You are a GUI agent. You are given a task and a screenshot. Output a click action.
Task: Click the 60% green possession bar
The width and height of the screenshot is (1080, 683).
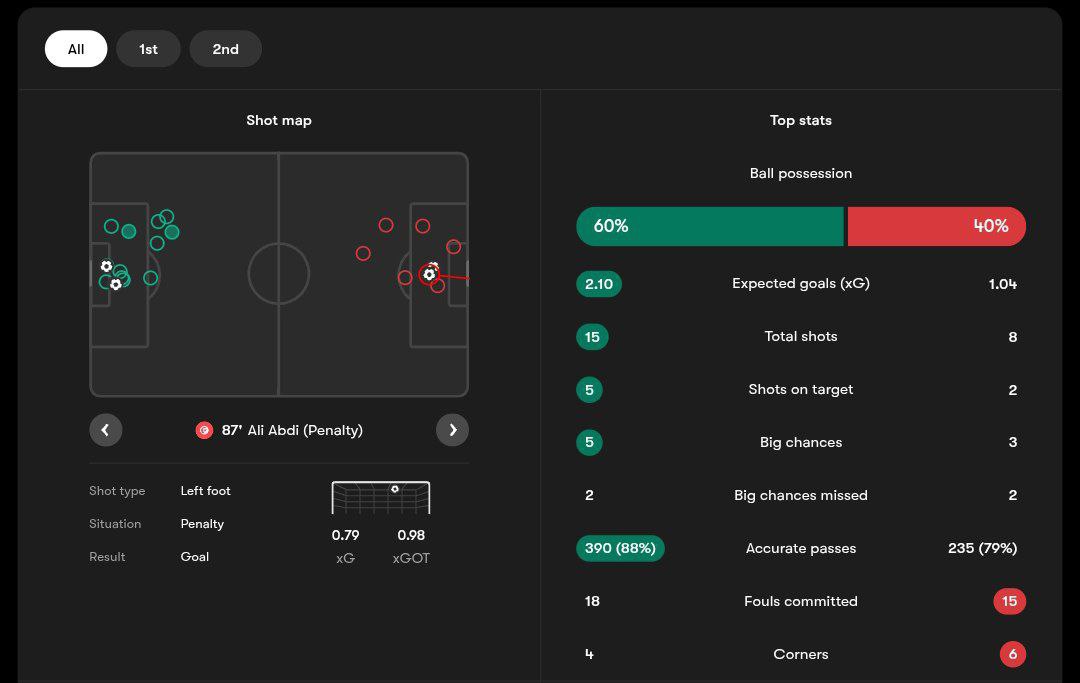(710, 226)
